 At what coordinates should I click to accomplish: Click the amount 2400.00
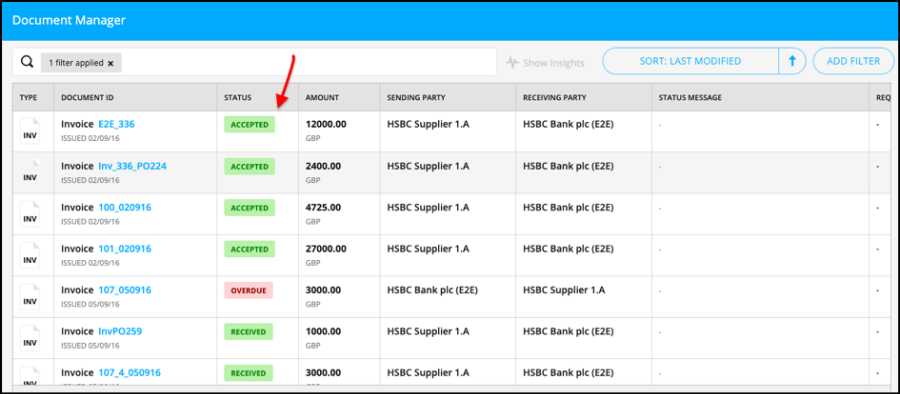pos(323,165)
